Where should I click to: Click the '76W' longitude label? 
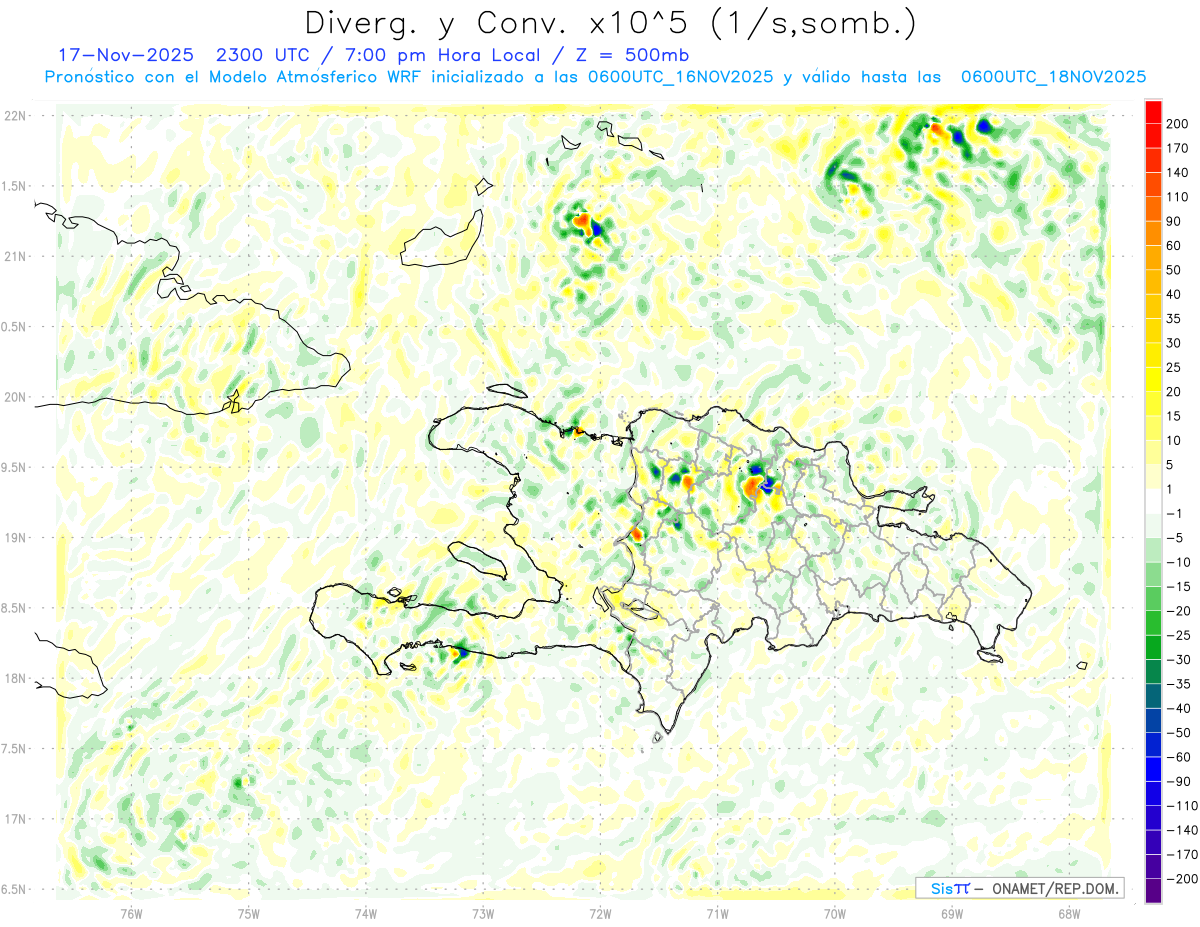point(131,913)
